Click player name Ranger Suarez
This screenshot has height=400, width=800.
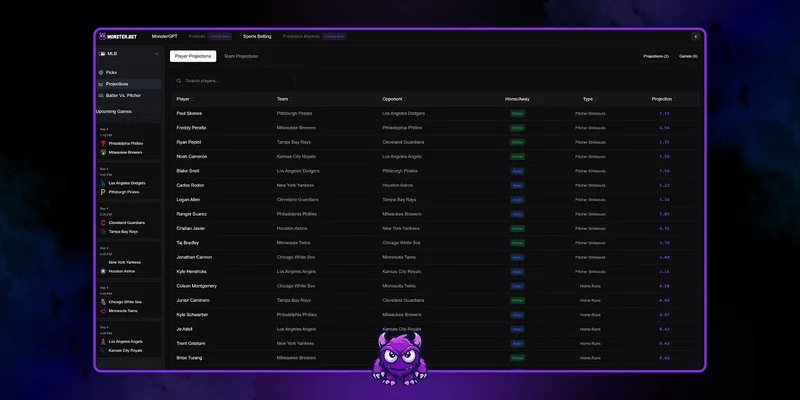point(192,214)
